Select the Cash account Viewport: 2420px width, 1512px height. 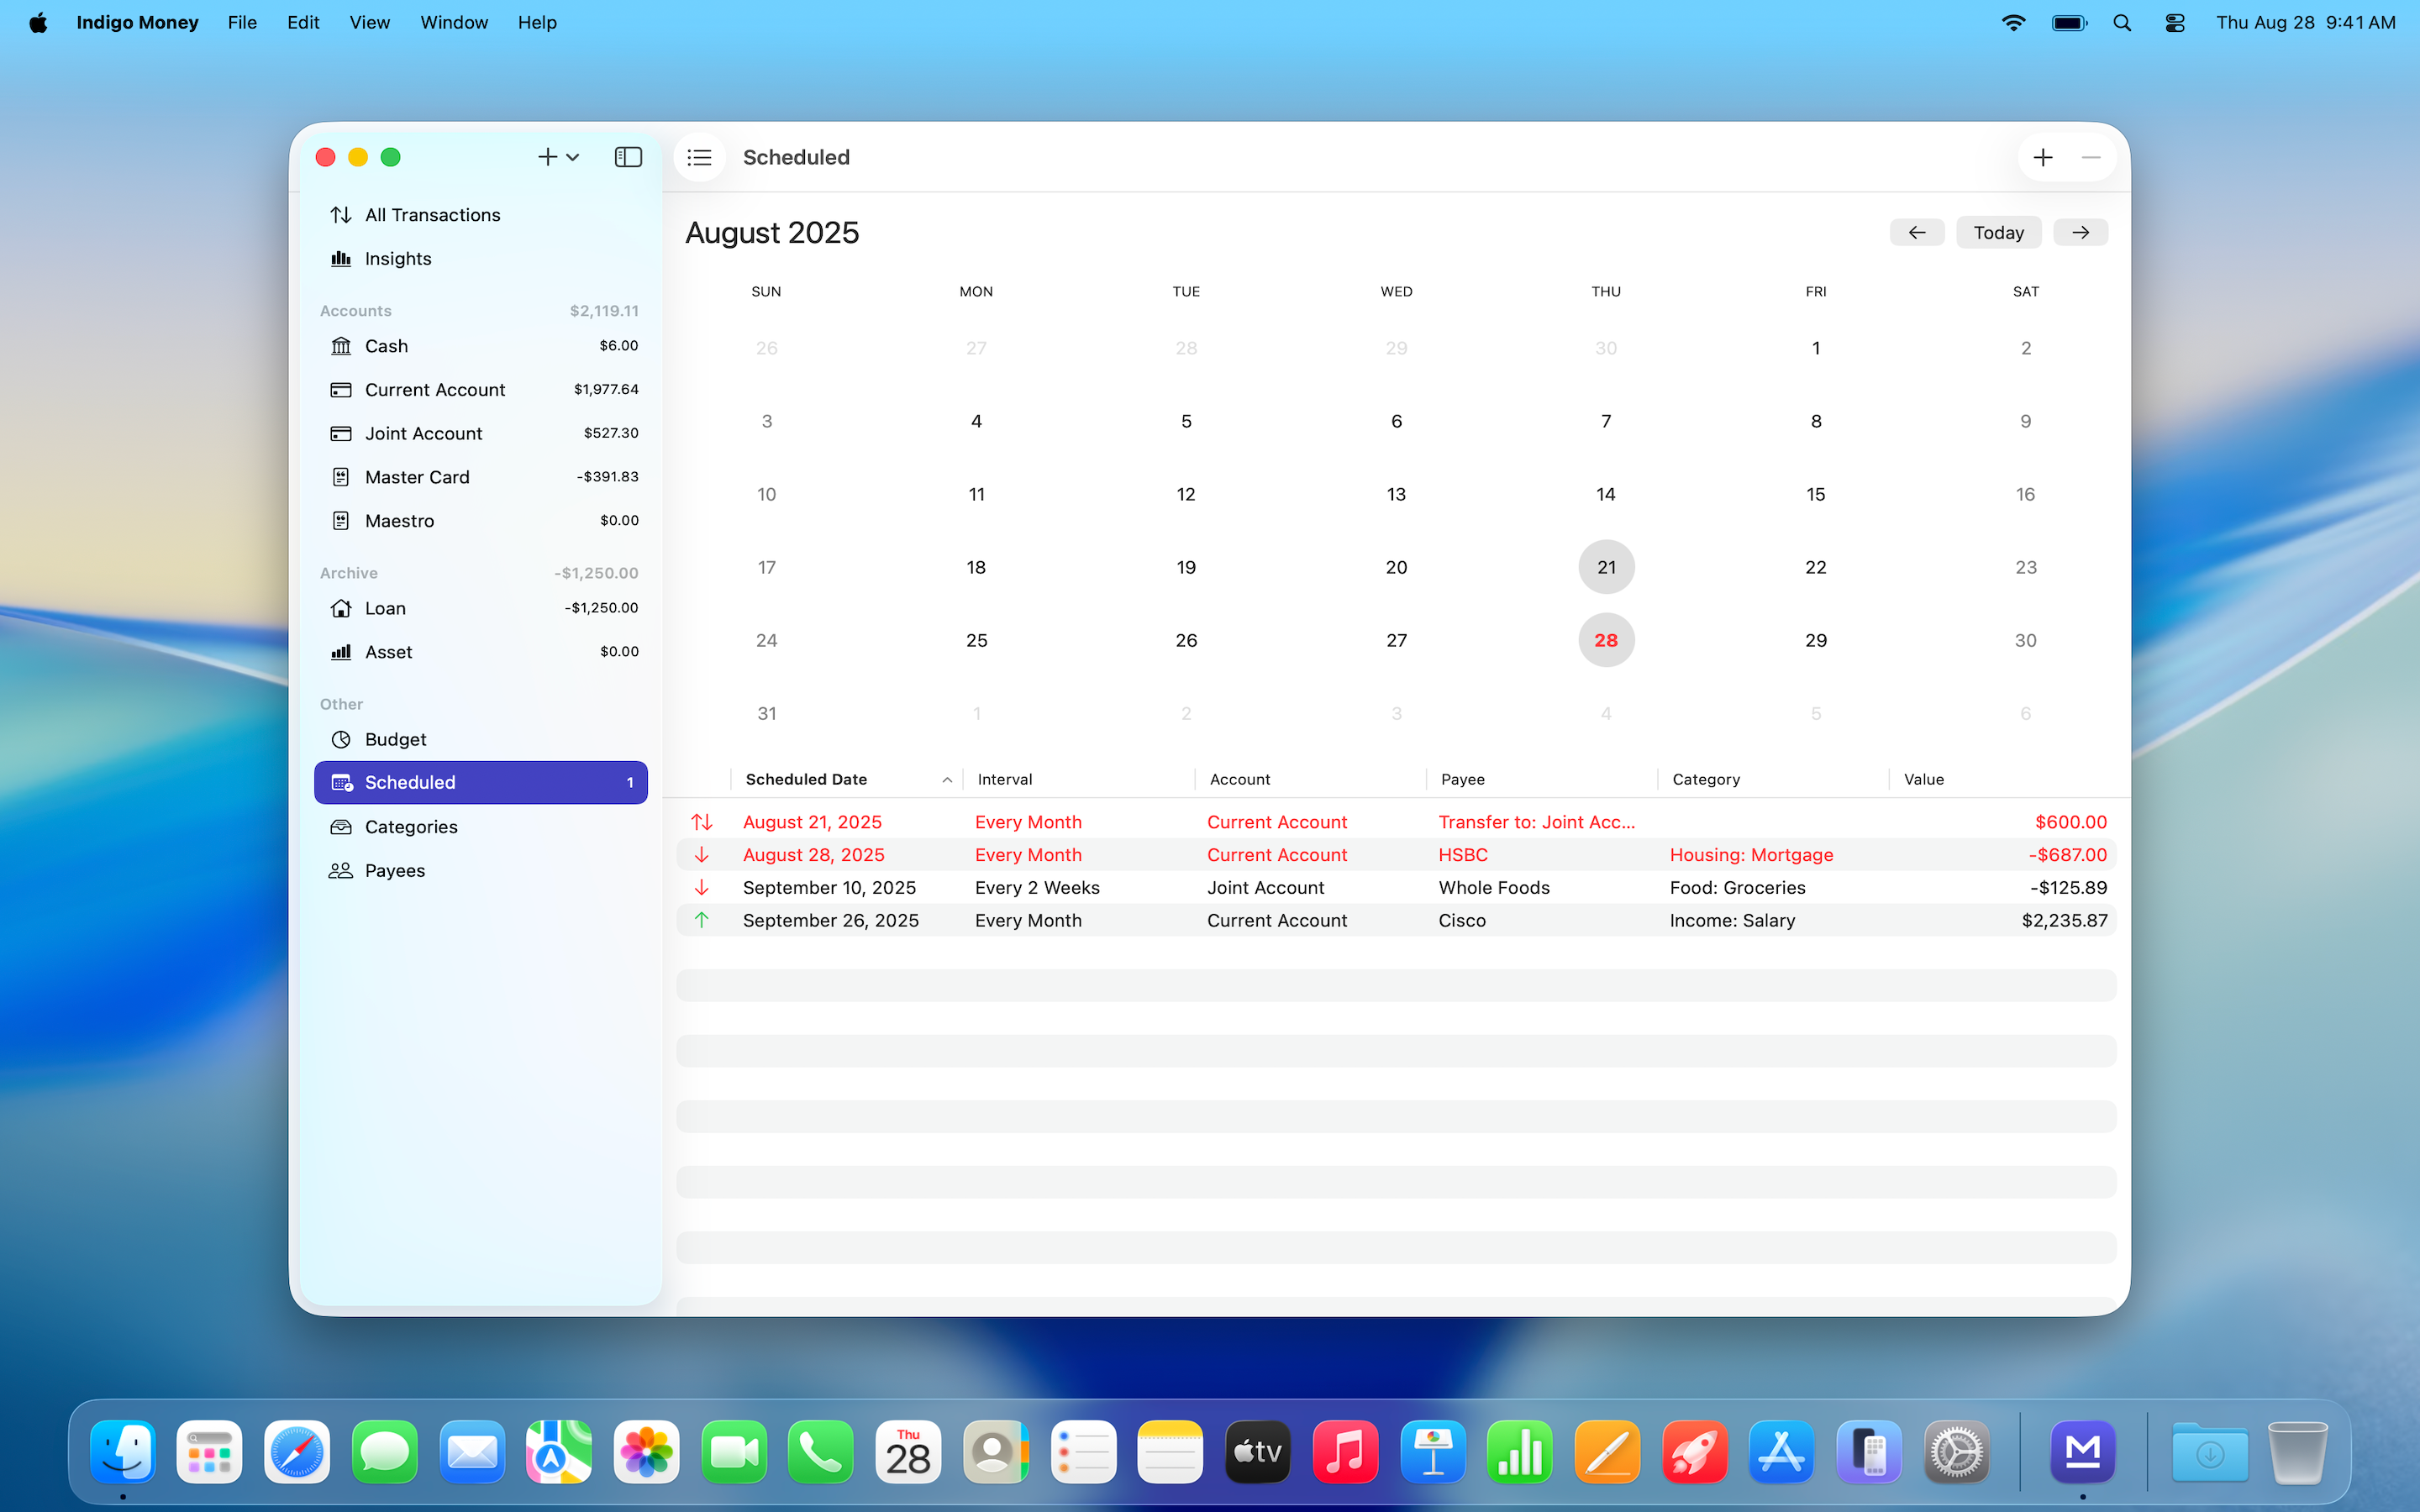(x=480, y=346)
